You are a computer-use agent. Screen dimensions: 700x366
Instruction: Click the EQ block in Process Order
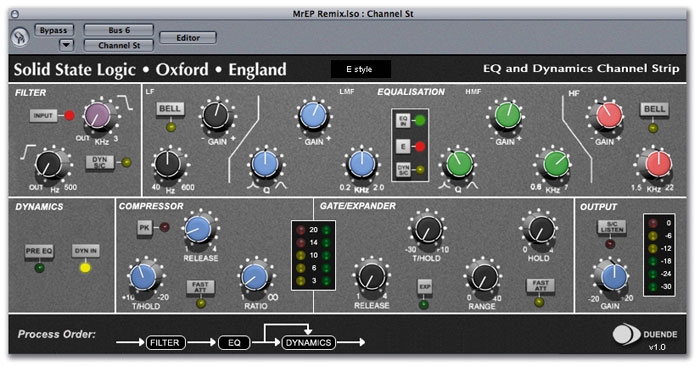[234, 343]
